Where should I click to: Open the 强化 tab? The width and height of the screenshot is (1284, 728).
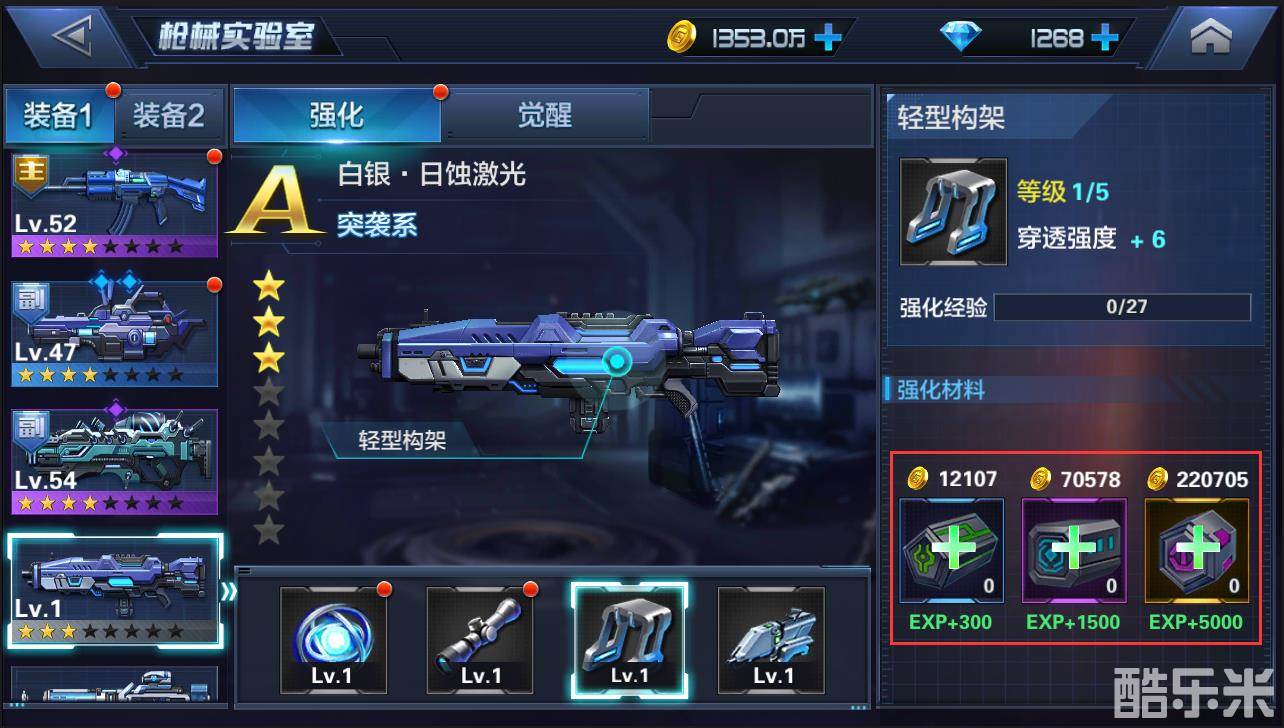pos(337,116)
